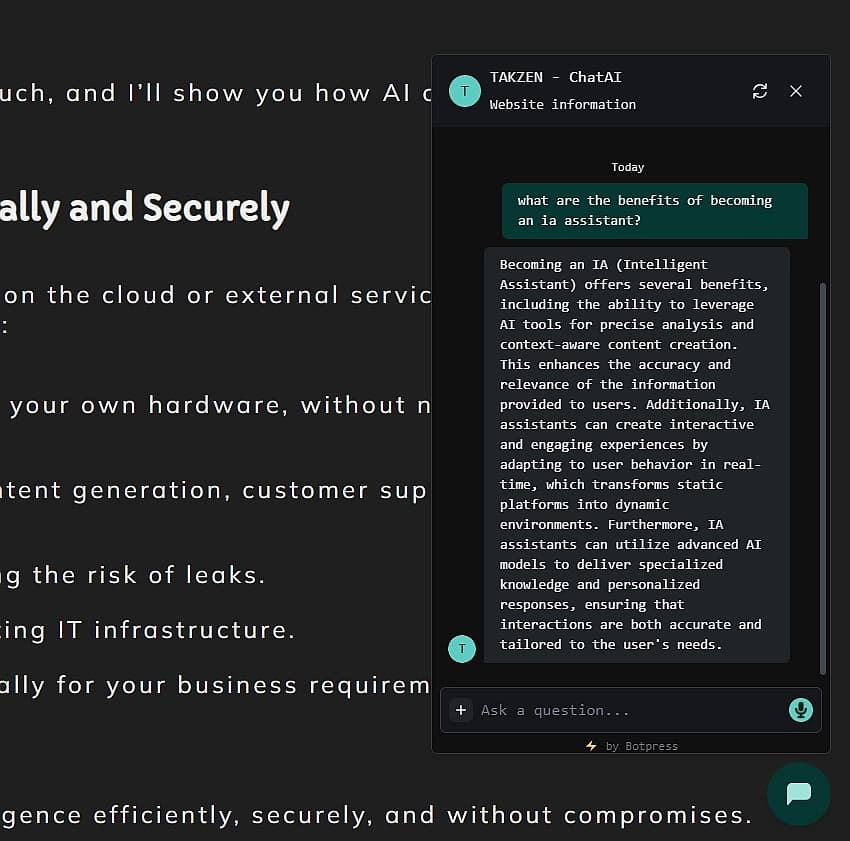Click the Botpress lightning bolt icon
Image resolution: width=850 pixels, height=841 pixels.
[x=591, y=746]
